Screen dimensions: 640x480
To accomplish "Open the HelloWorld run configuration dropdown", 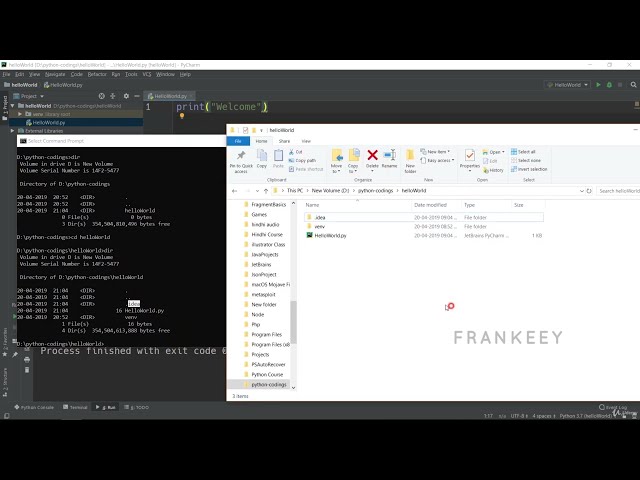I will 567,85.
